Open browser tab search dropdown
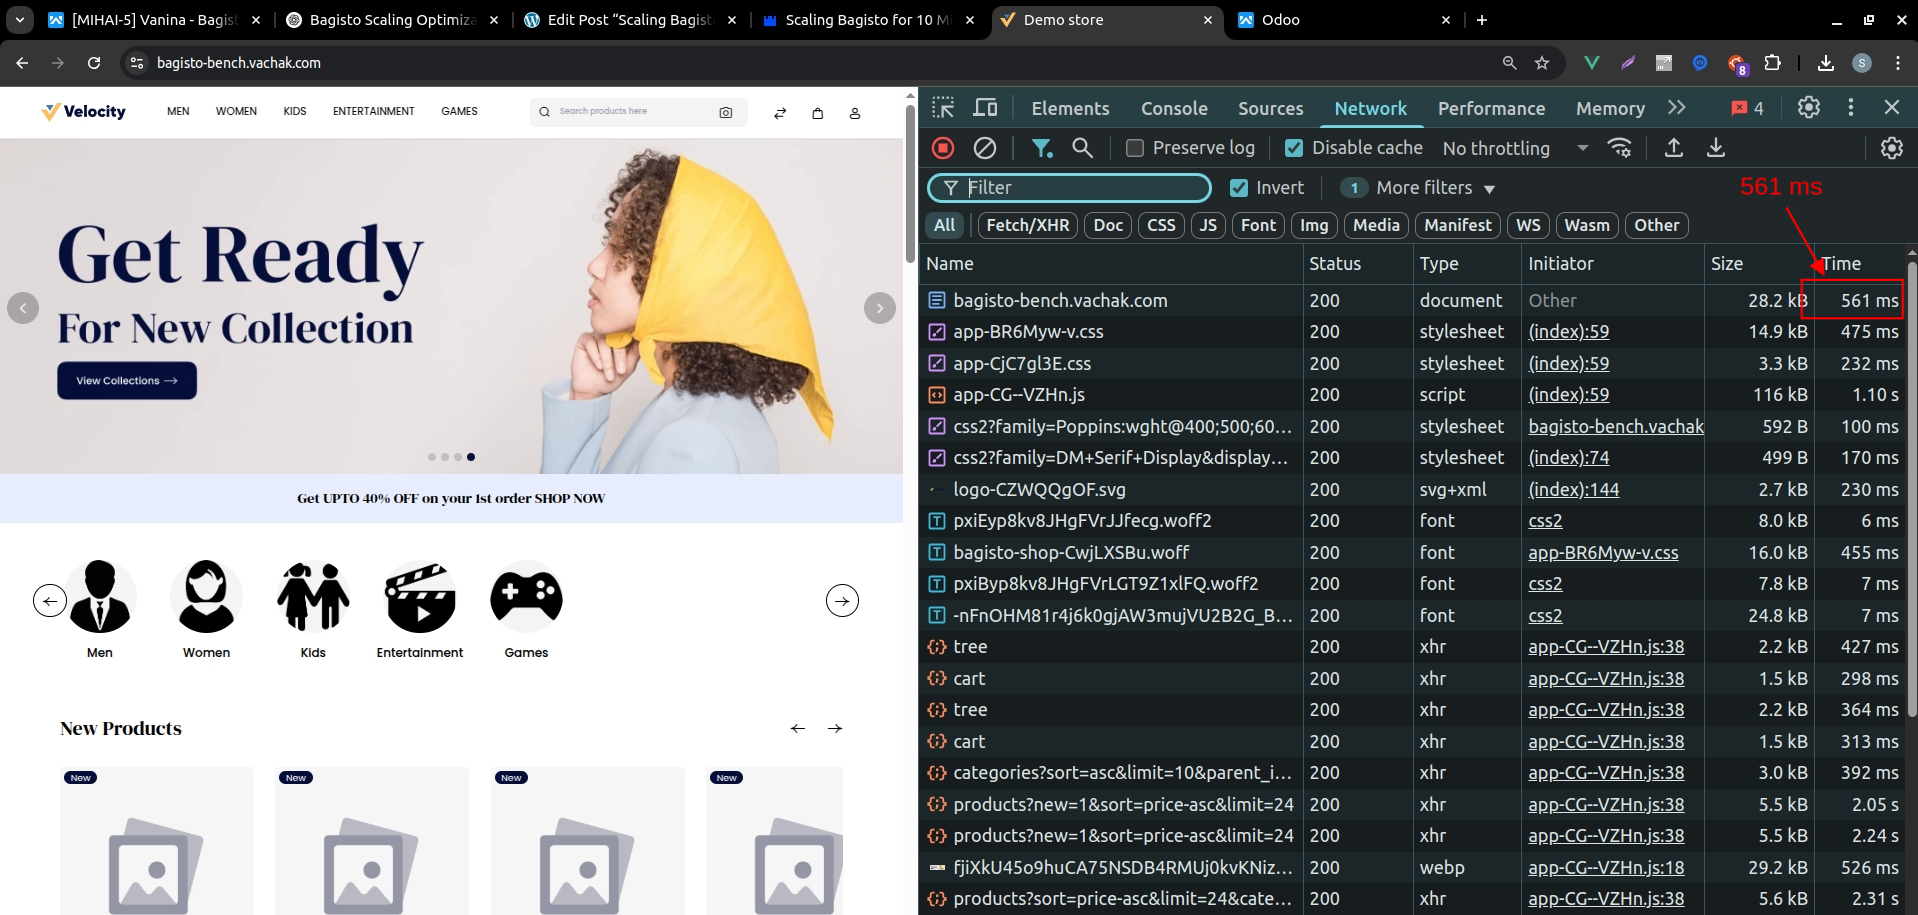The image size is (1918, 915). [x=20, y=19]
